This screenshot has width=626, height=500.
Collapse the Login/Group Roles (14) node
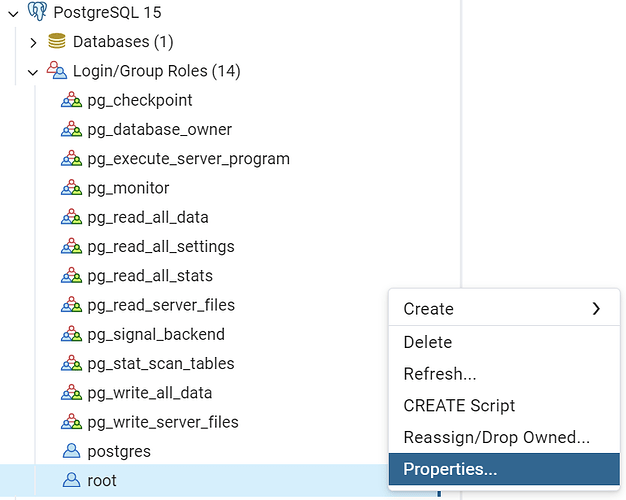click(x=33, y=72)
